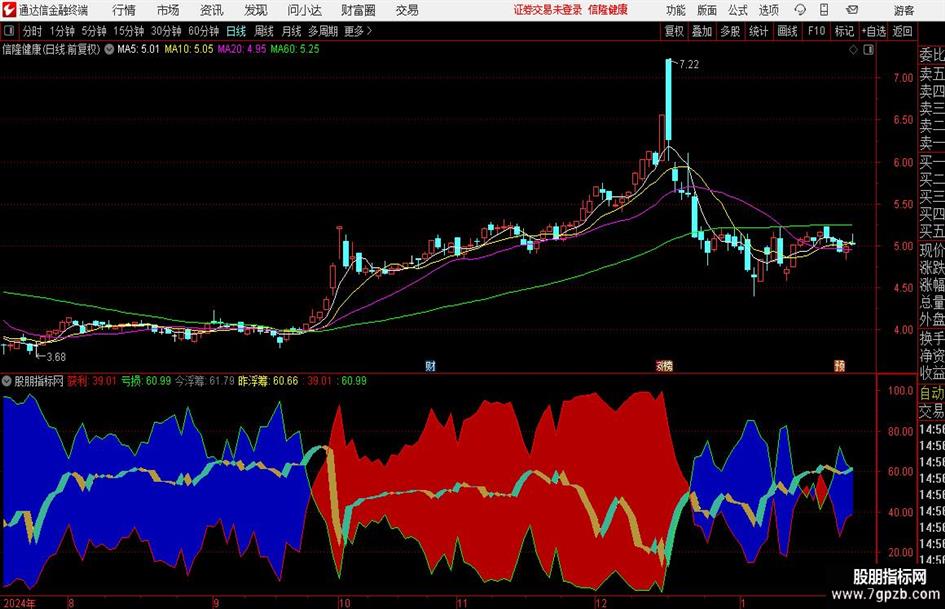Open the mail envelope icon
Viewport: 945px width, 609px height.
point(852,10)
